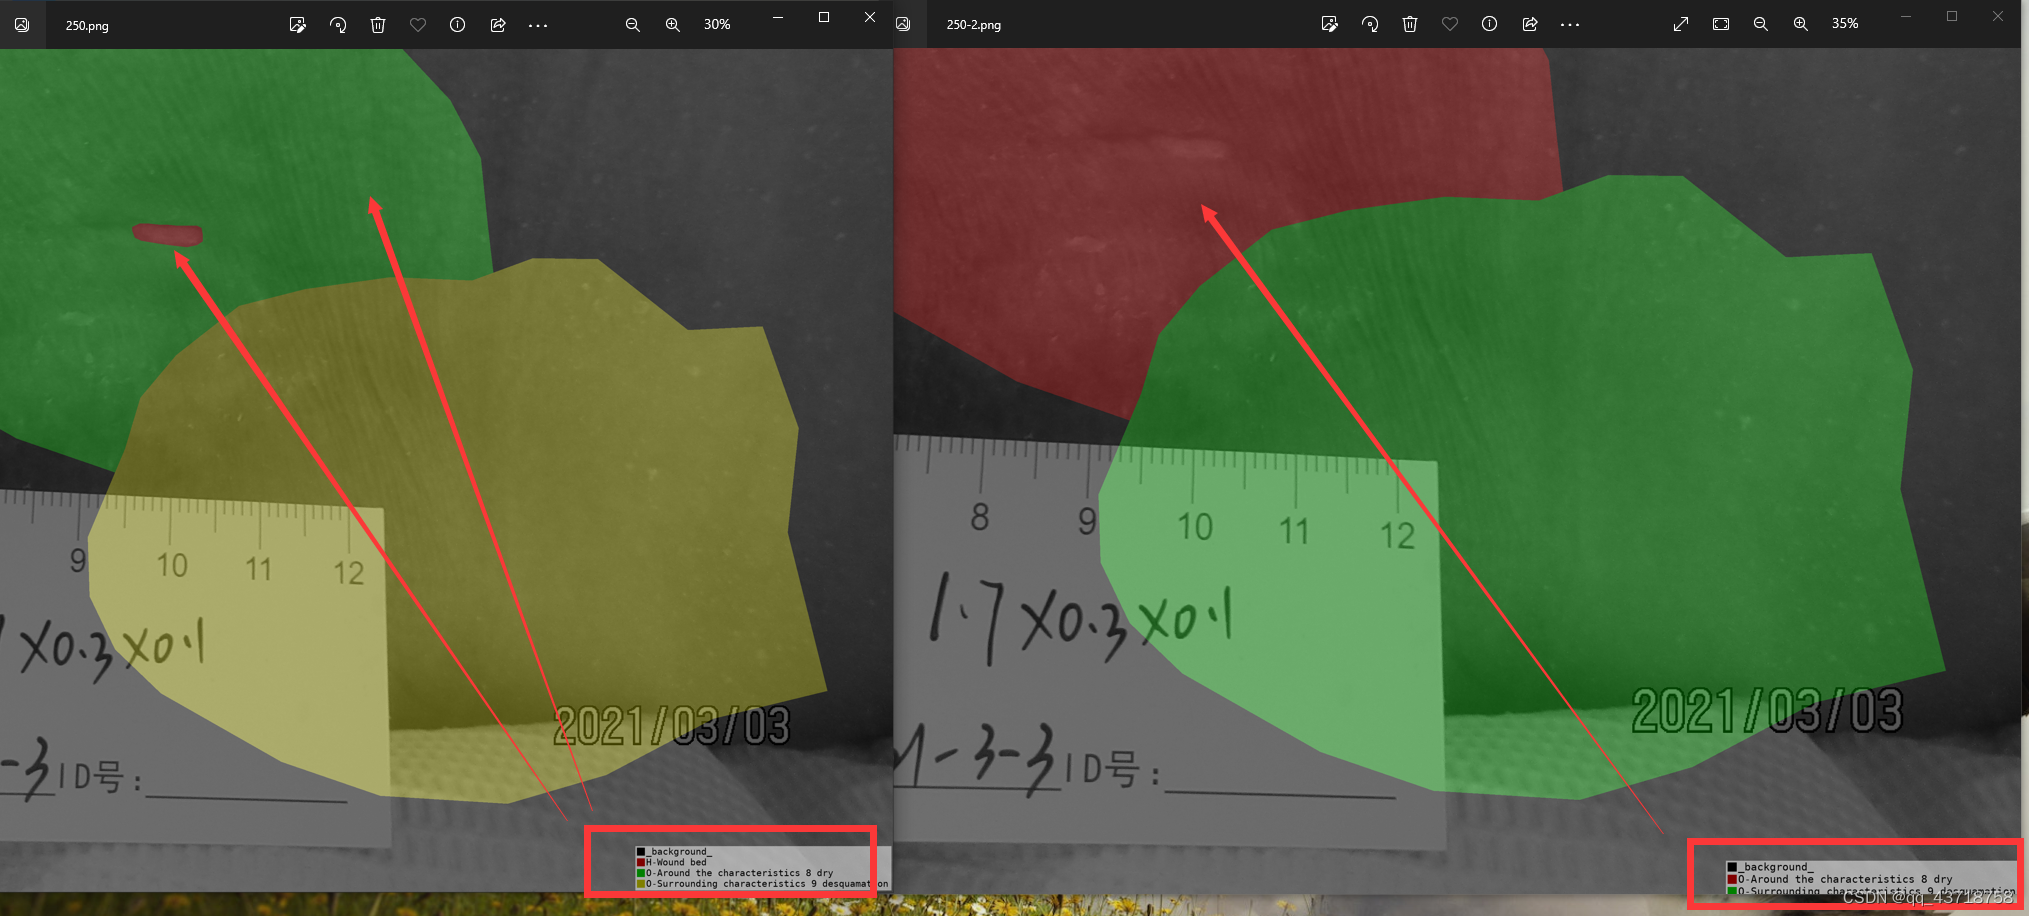The height and width of the screenshot is (916, 2029).
Task: Add 250.png to favorites via the heart icon
Action: click(418, 25)
